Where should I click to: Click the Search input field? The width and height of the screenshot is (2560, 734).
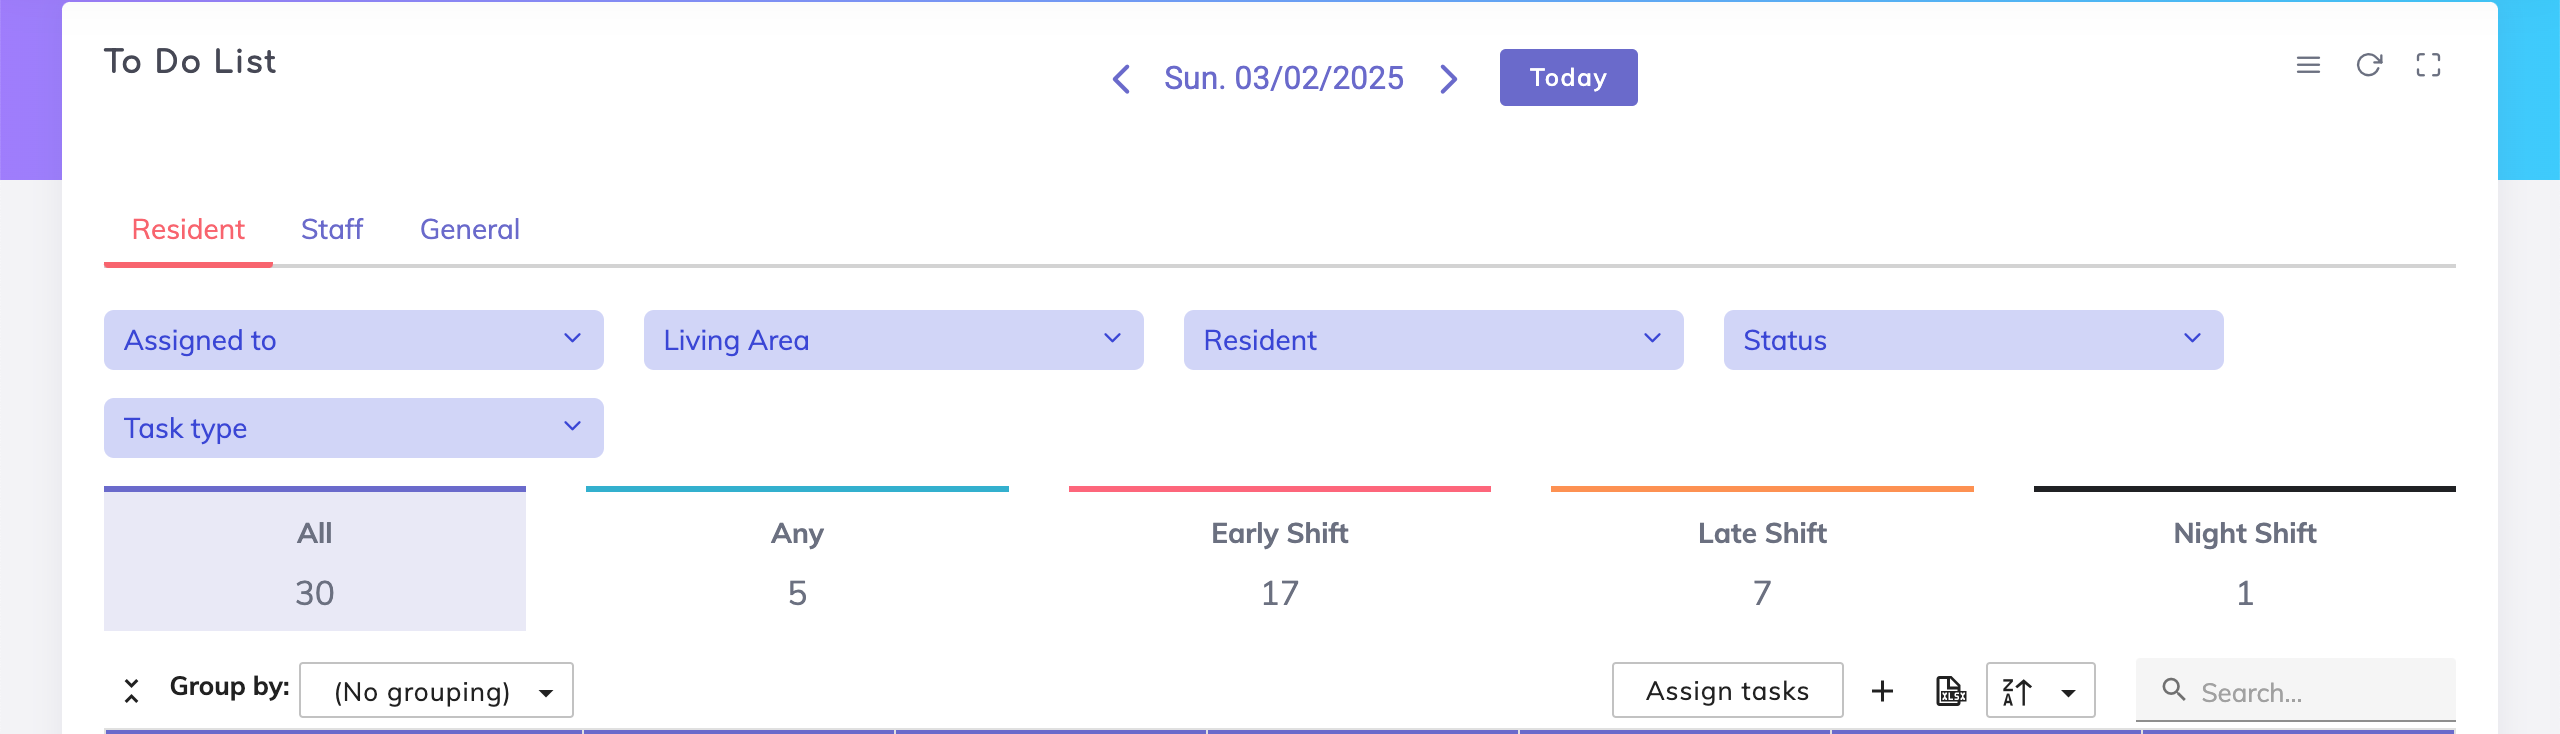[2310, 692]
